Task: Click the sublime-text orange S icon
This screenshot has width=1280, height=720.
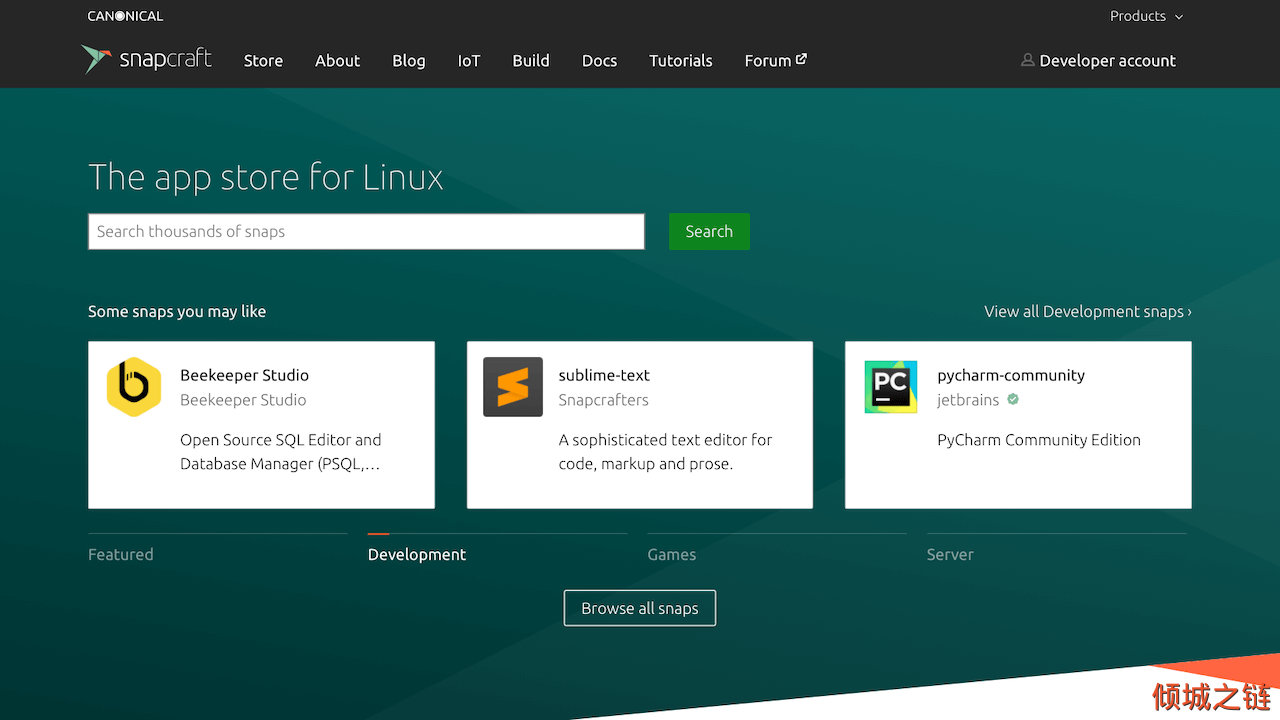Action: [x=513, y=387]
